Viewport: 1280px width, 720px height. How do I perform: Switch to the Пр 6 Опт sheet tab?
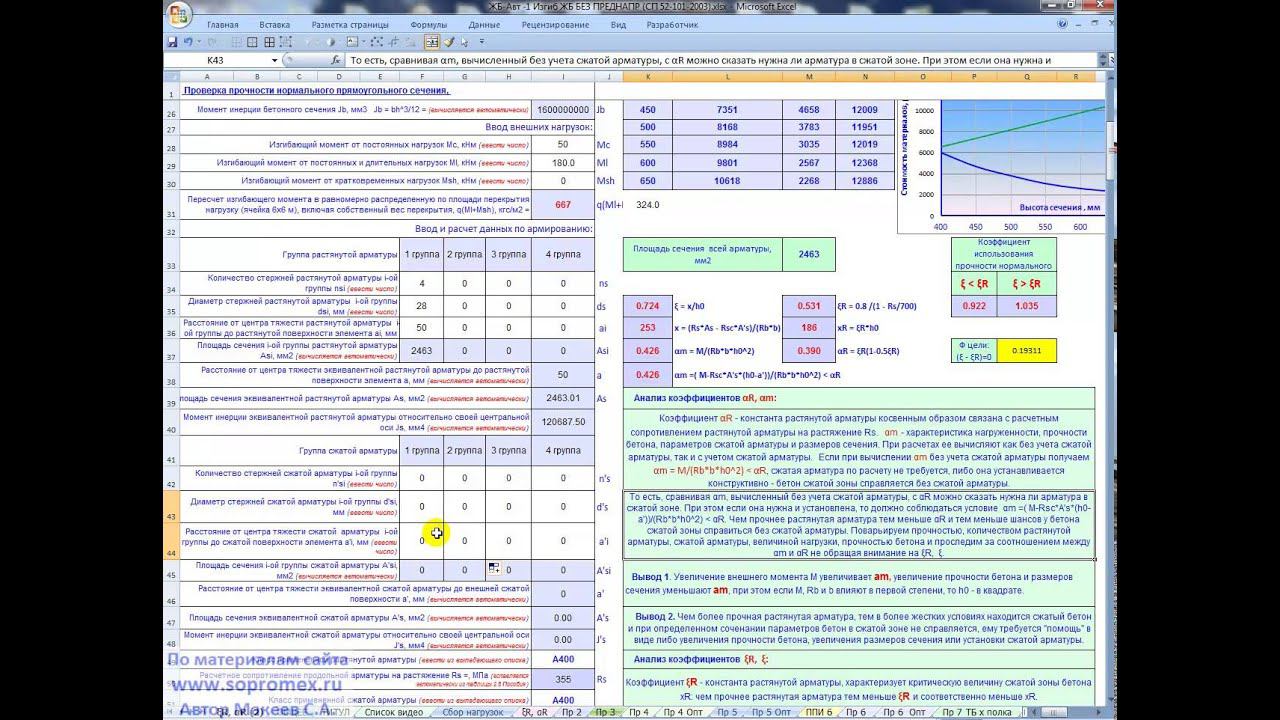click(902, 712)
